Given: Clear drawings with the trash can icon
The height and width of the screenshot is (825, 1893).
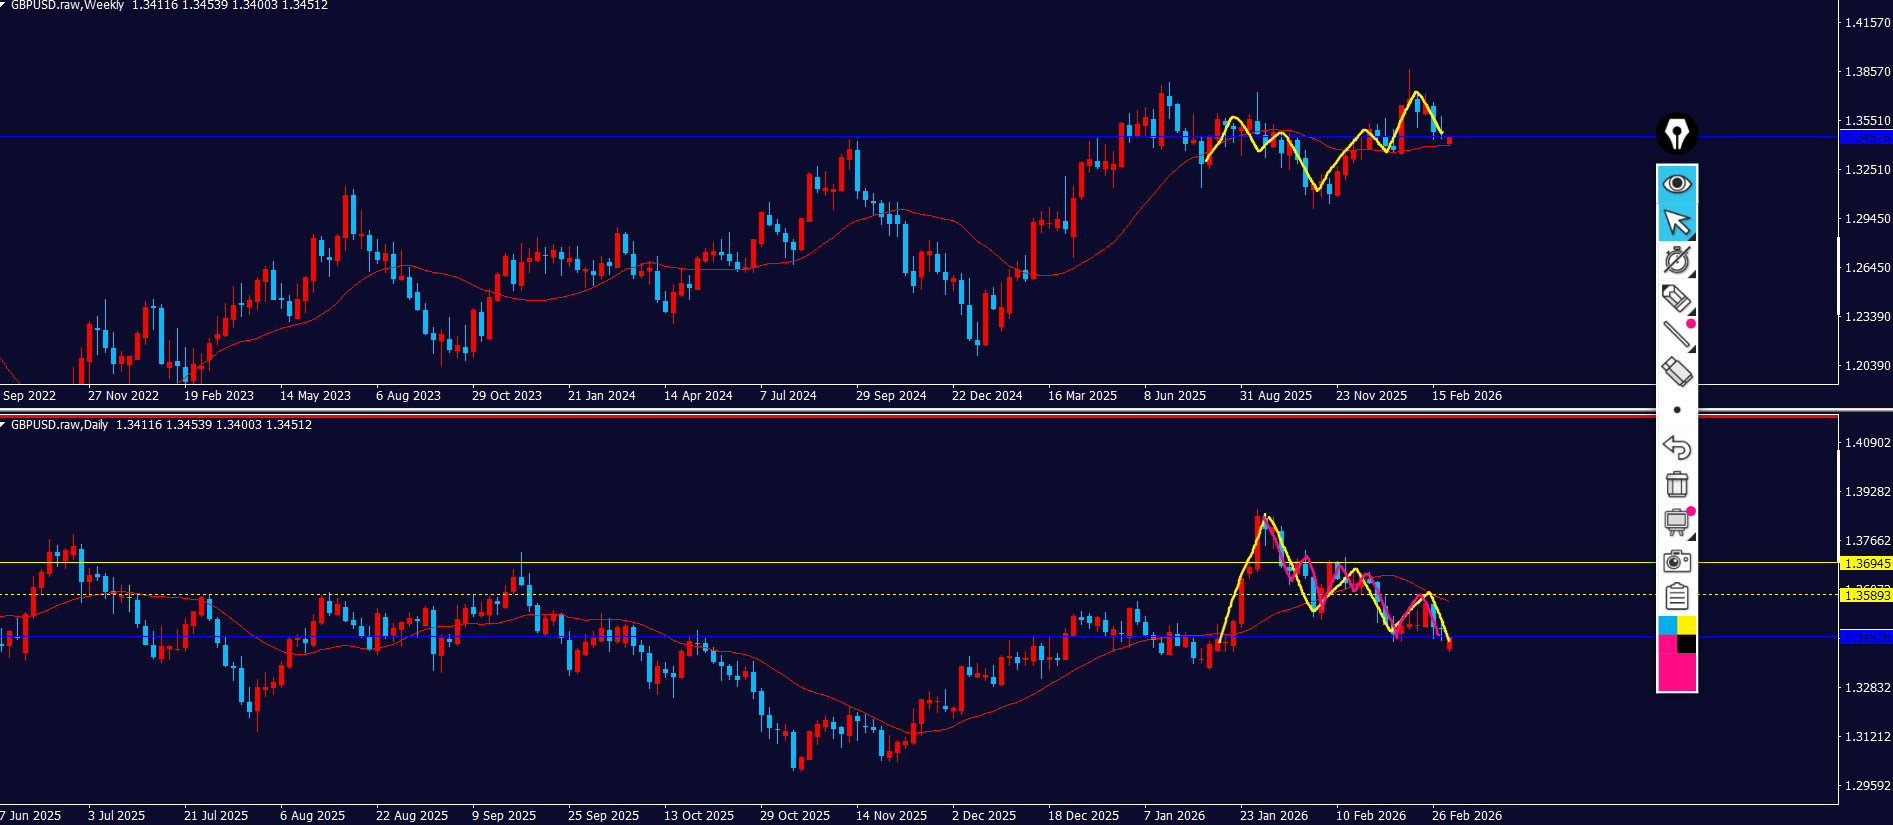Looking at the screenshot, I should click(1677, 484).
